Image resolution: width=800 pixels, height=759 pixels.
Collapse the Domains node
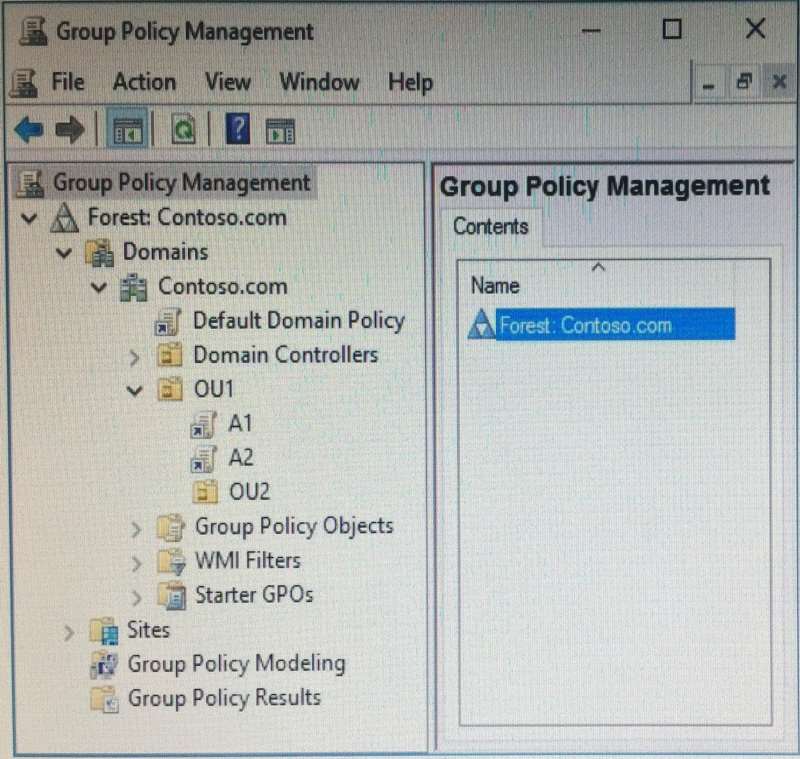(64, 252)
